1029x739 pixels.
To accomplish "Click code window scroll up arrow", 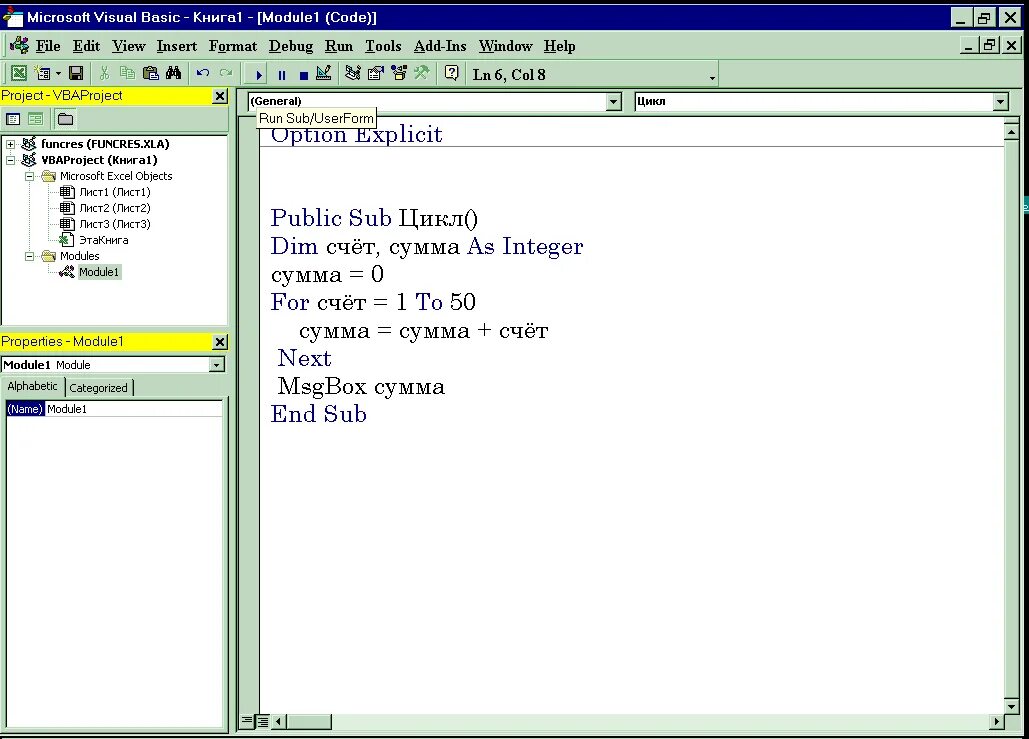I will point(1011,132).
